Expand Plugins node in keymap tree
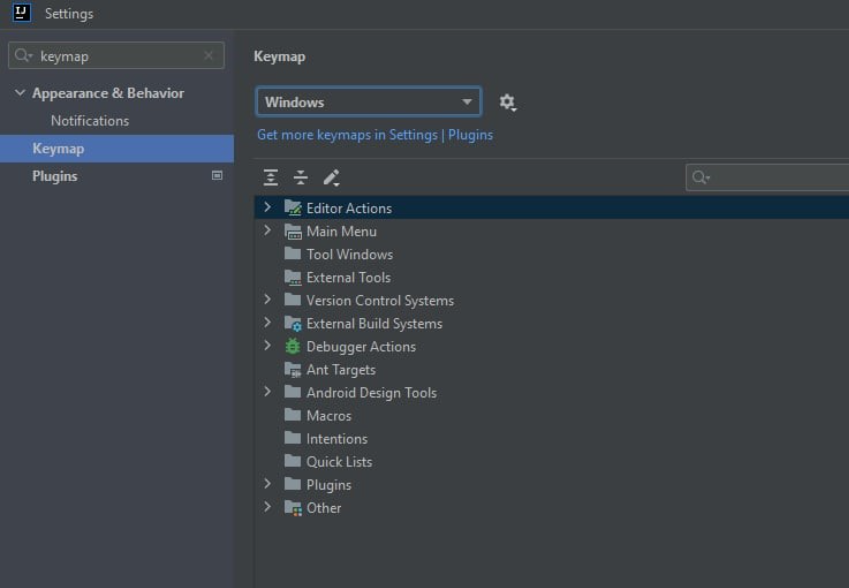This screenshot has height=588, width=849. [267, 484]
